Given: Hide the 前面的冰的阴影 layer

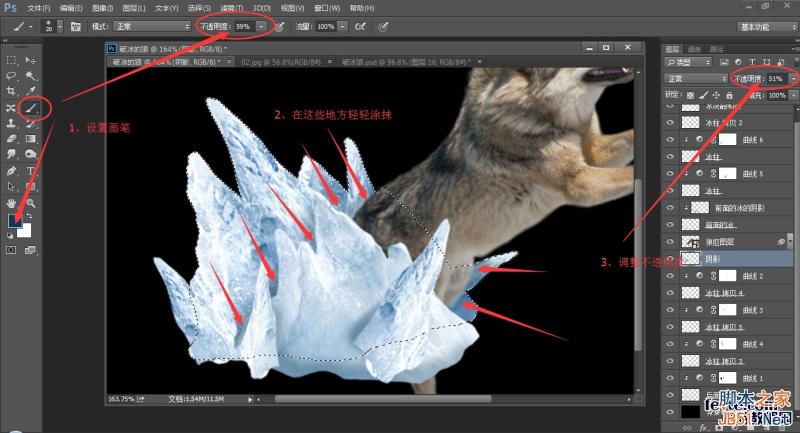Looking at the screenshot, I should point(670,208).
